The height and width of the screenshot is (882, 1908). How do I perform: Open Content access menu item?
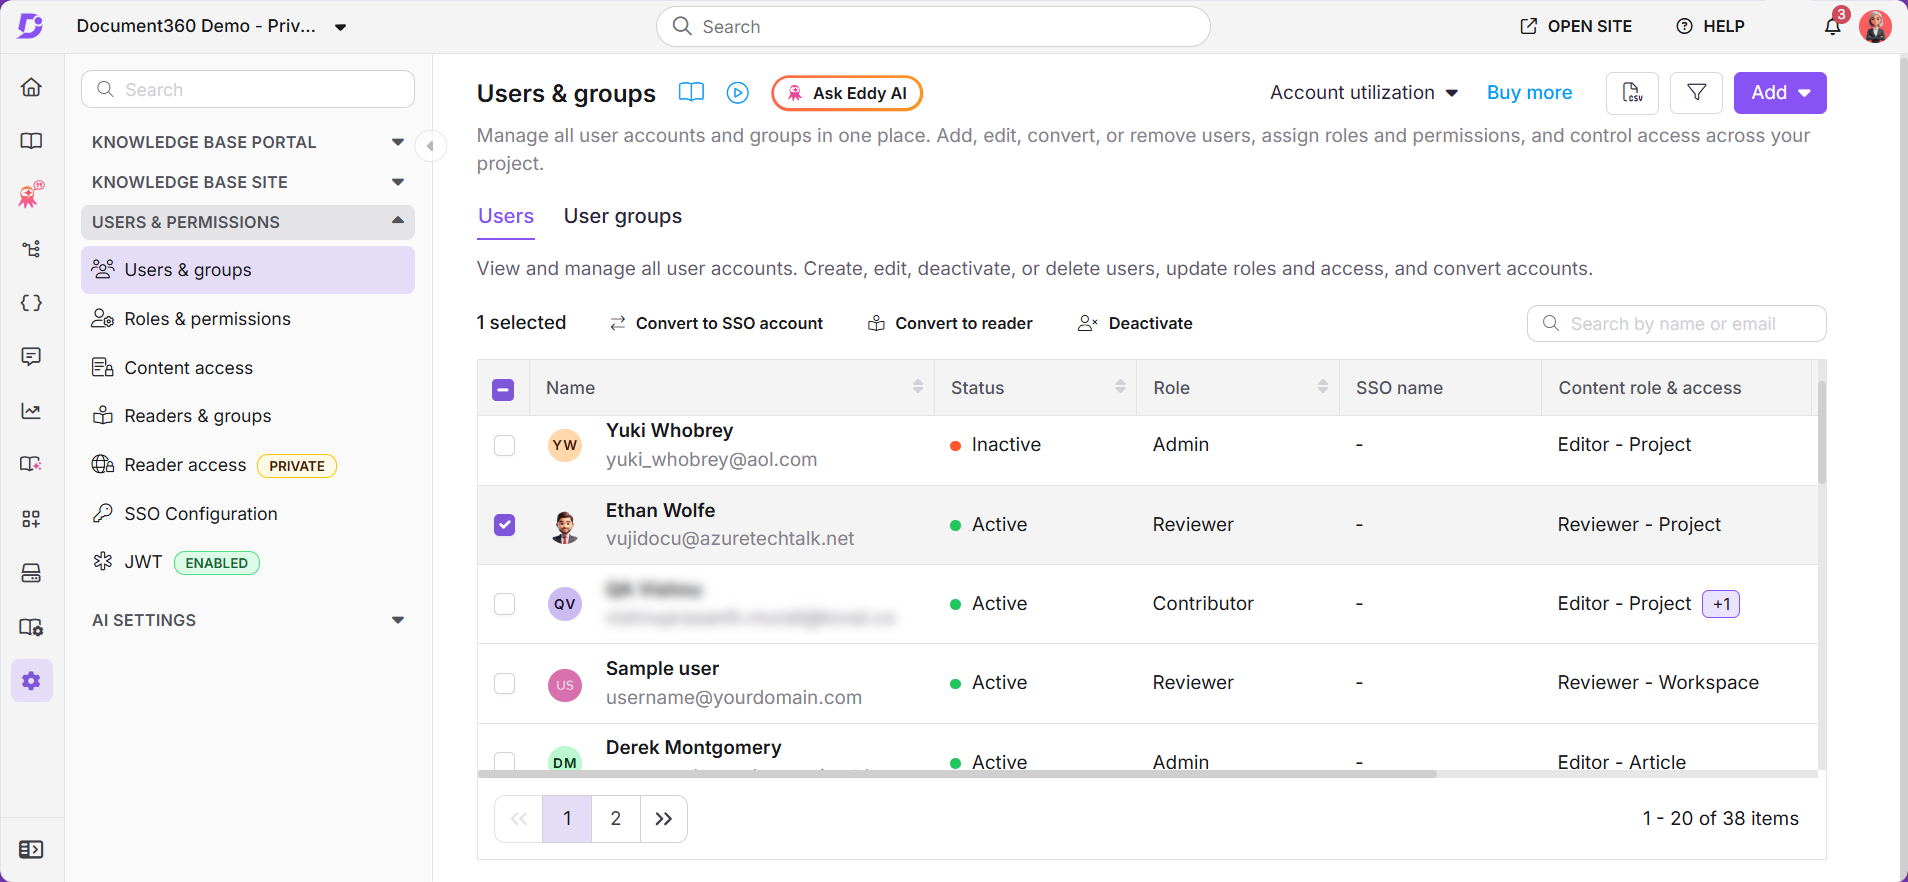click(248, 368)
